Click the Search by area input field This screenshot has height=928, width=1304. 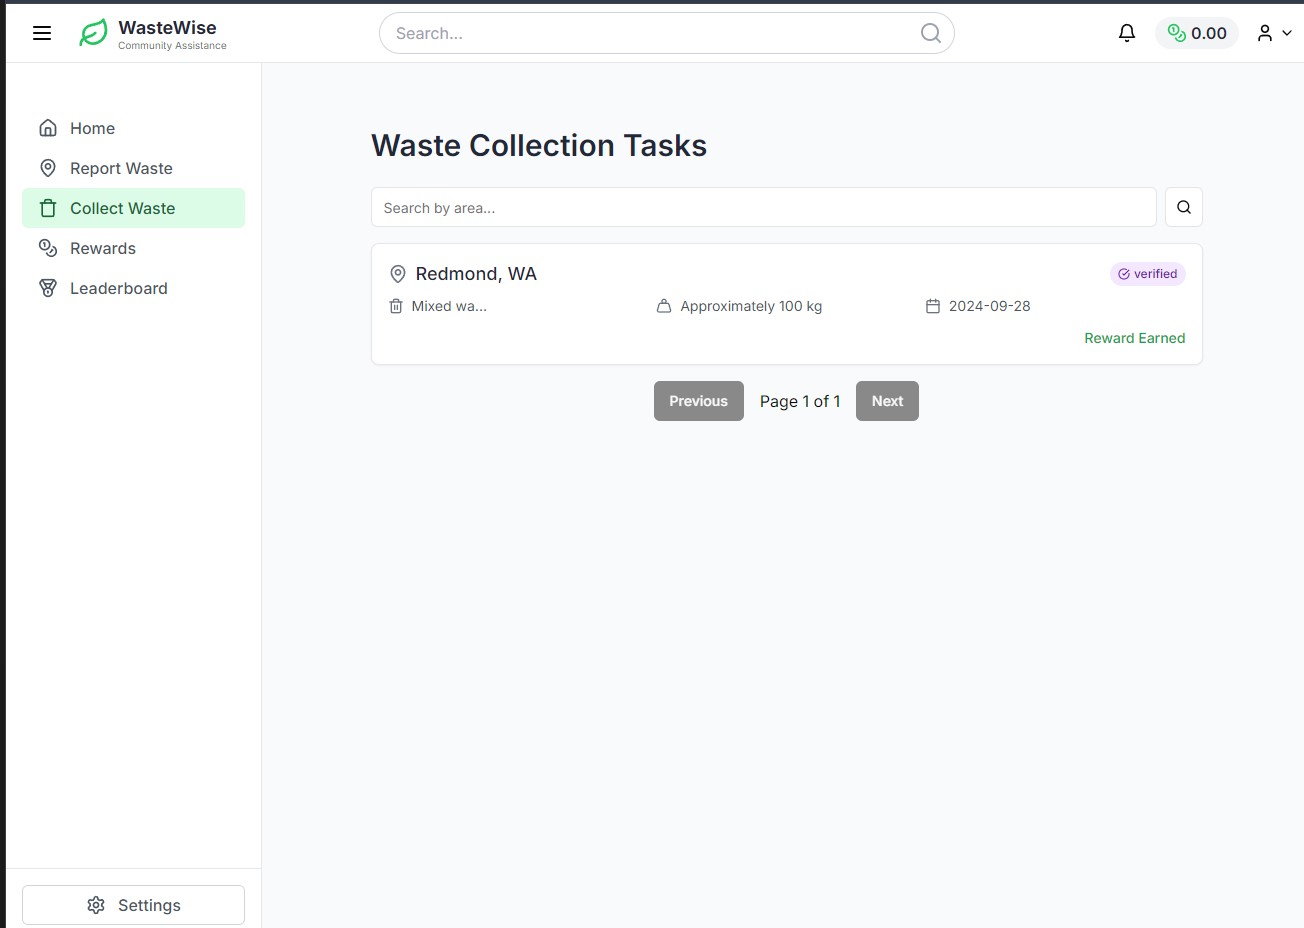click(764, 207)
